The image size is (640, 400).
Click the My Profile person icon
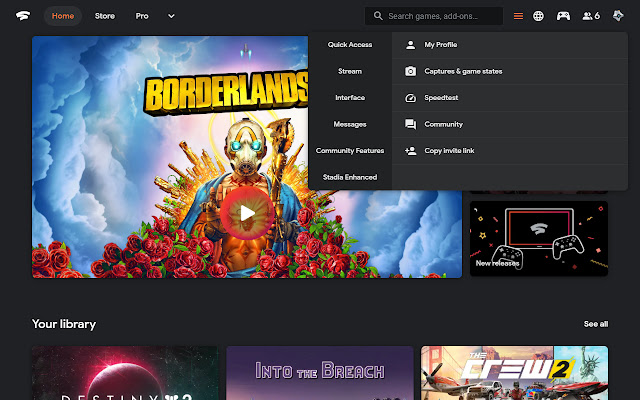coord(410,45)
